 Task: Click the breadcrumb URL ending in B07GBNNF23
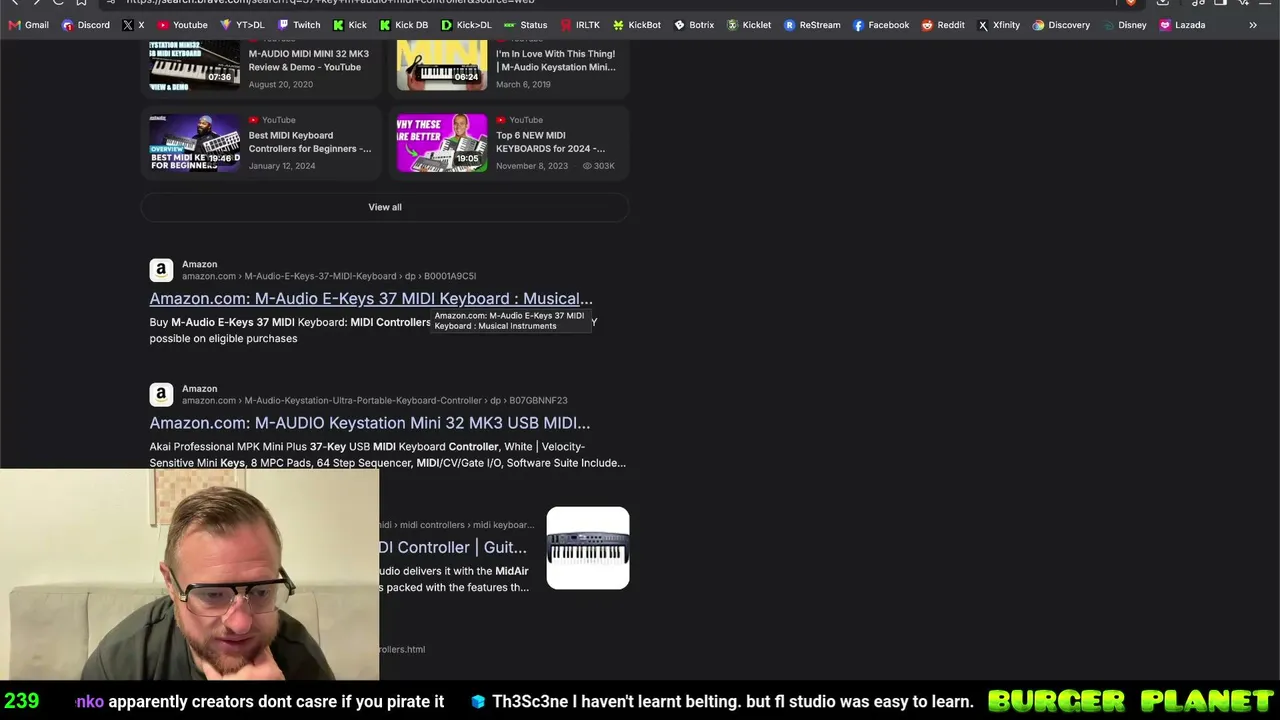click(374, 400)
